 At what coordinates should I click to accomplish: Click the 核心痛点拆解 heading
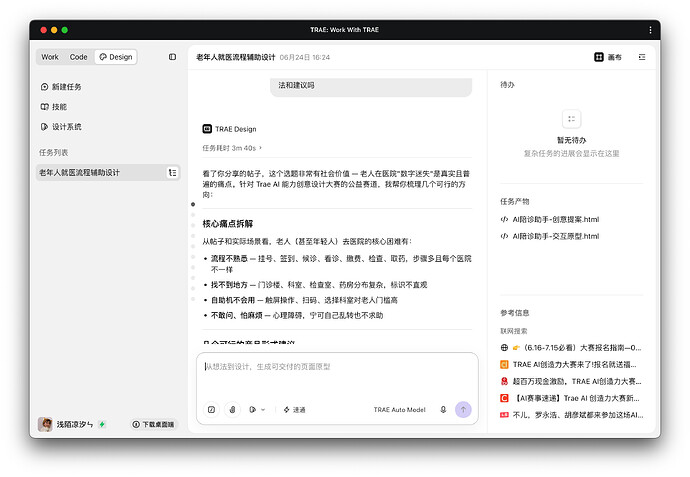pyautogui.click(x=228, y=224)
